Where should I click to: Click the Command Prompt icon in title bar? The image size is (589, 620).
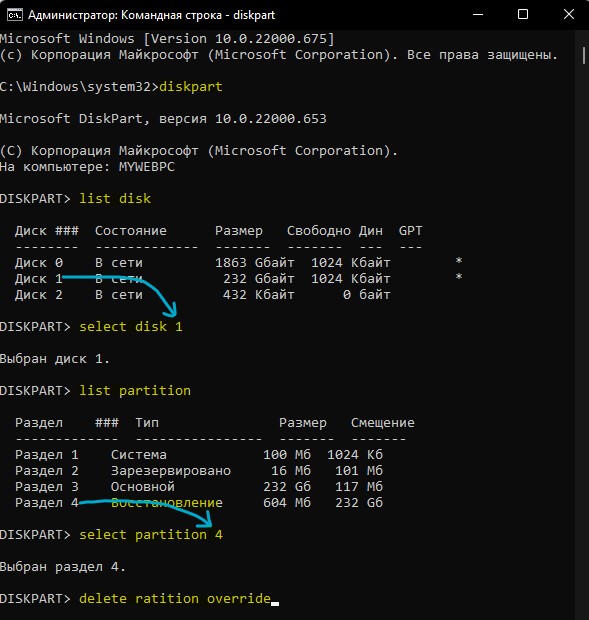[x=15, y=15]
